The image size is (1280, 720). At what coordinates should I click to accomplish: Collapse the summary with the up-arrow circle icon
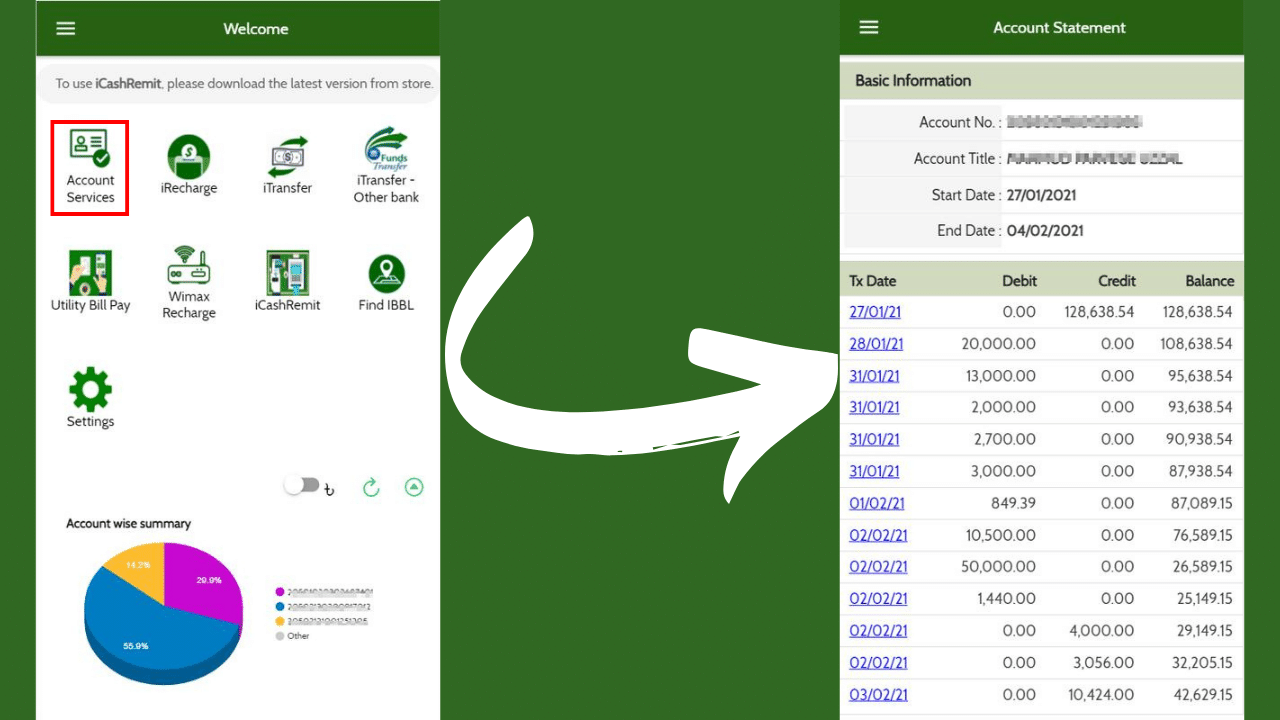click(x=414, y=487)
